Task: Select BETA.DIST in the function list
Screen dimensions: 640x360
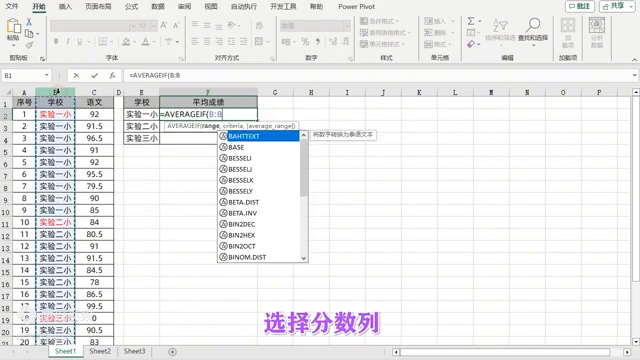Action: (259, 202)
